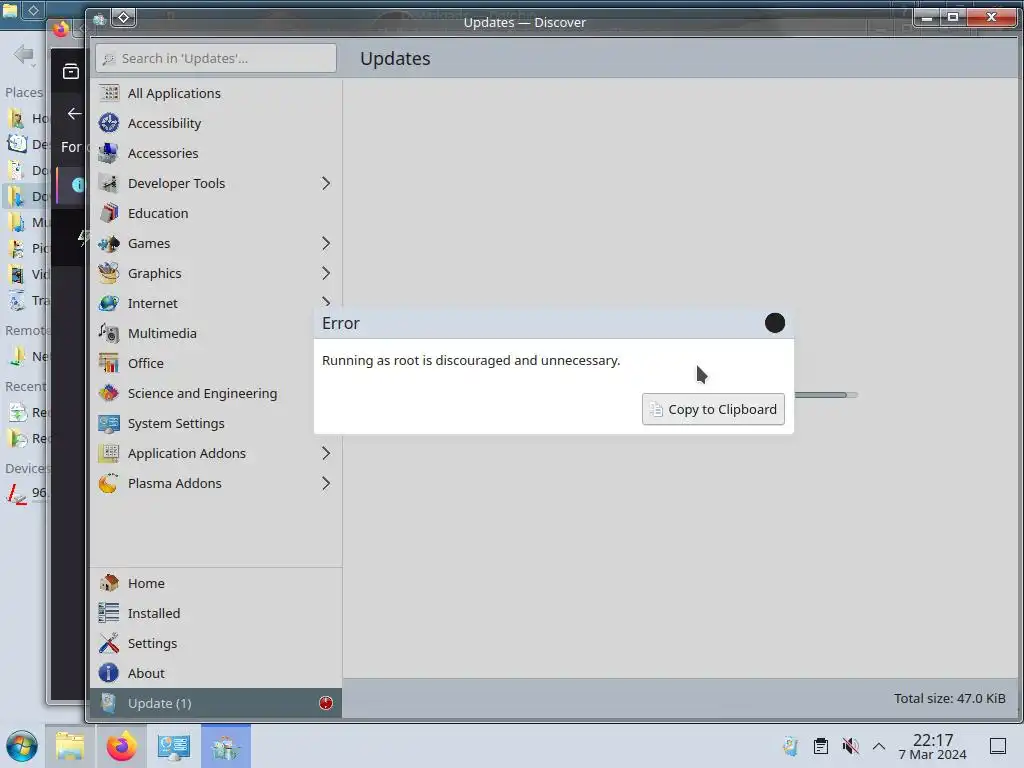Click the update progress bar
Image resolution: width=1024 pixels, height=768 pixels.
coord(826,395)
